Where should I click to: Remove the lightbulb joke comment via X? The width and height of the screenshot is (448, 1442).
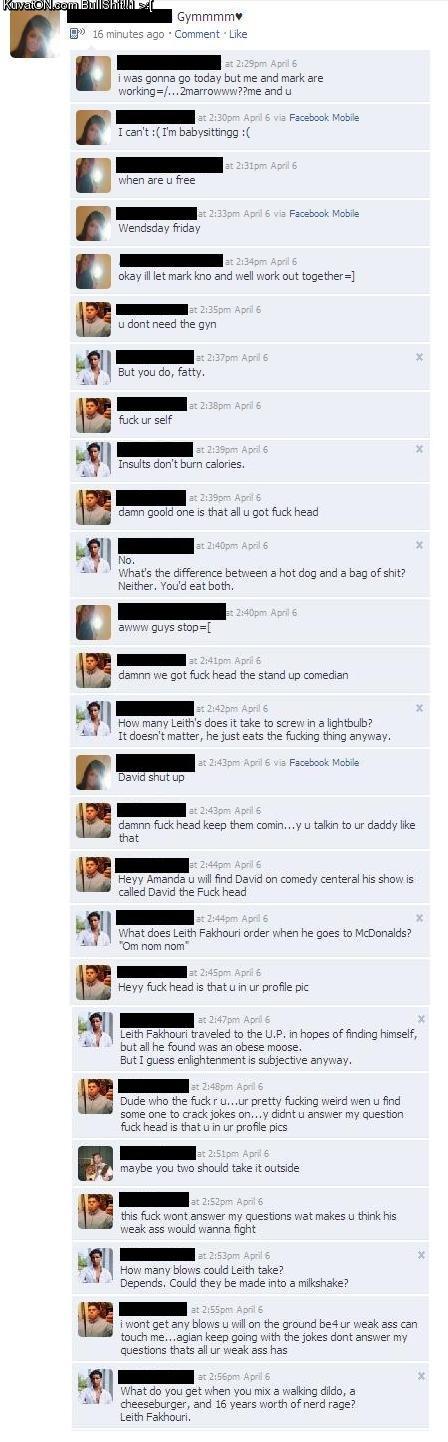(x=419, y=708)
